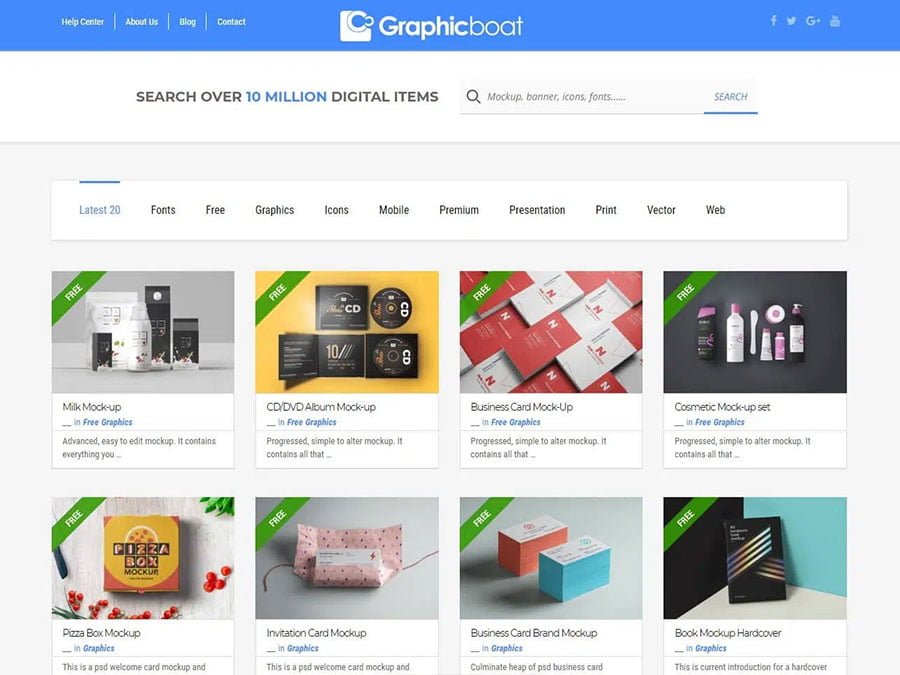Click the Google Plus icon
The height and width of the screenshot is (675, 900).
coord(813,21)
